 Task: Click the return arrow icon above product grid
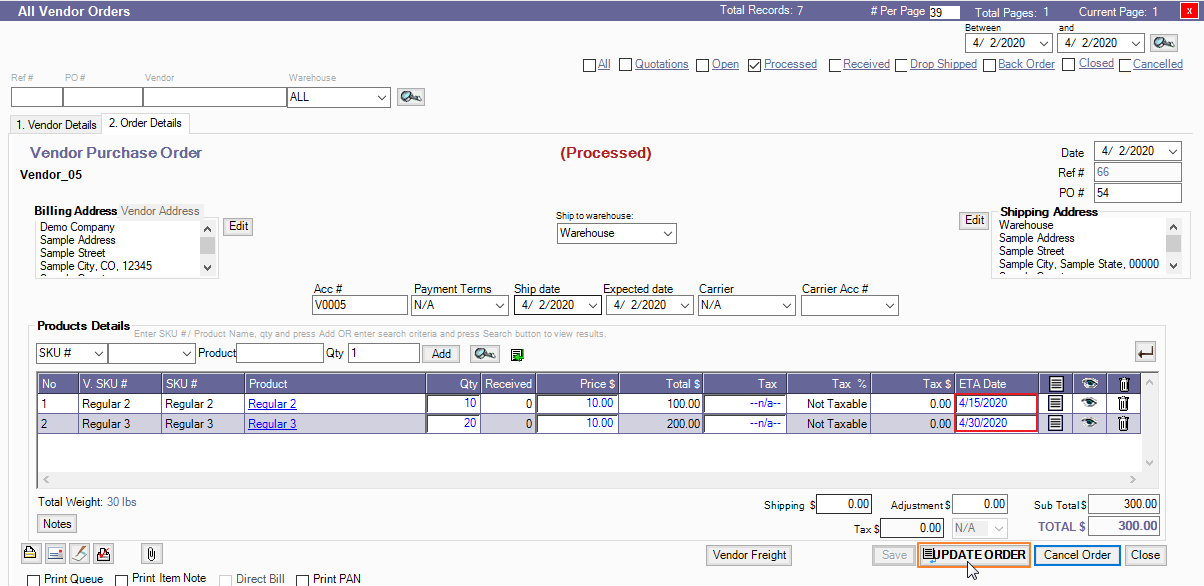pyautogui.click(x=1145, y=352)
